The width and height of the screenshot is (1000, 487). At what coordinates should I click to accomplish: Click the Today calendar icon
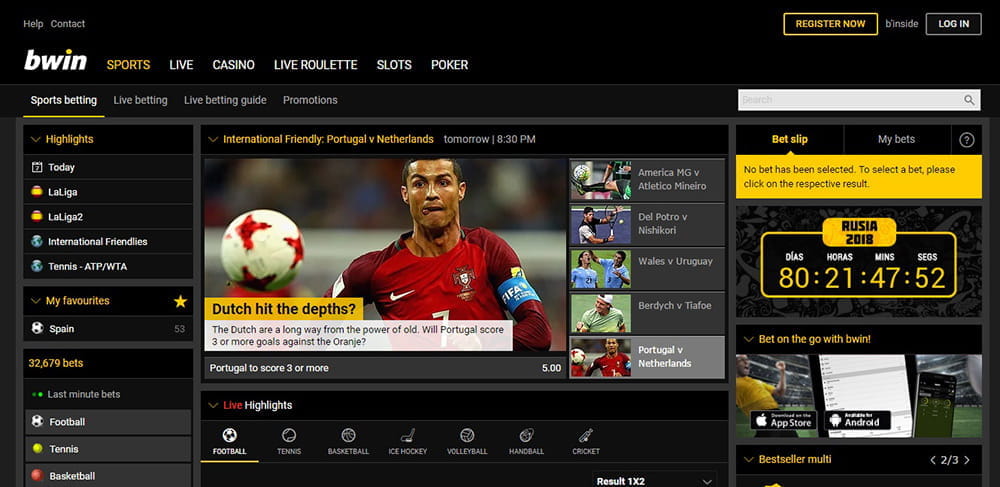(37, 167)
